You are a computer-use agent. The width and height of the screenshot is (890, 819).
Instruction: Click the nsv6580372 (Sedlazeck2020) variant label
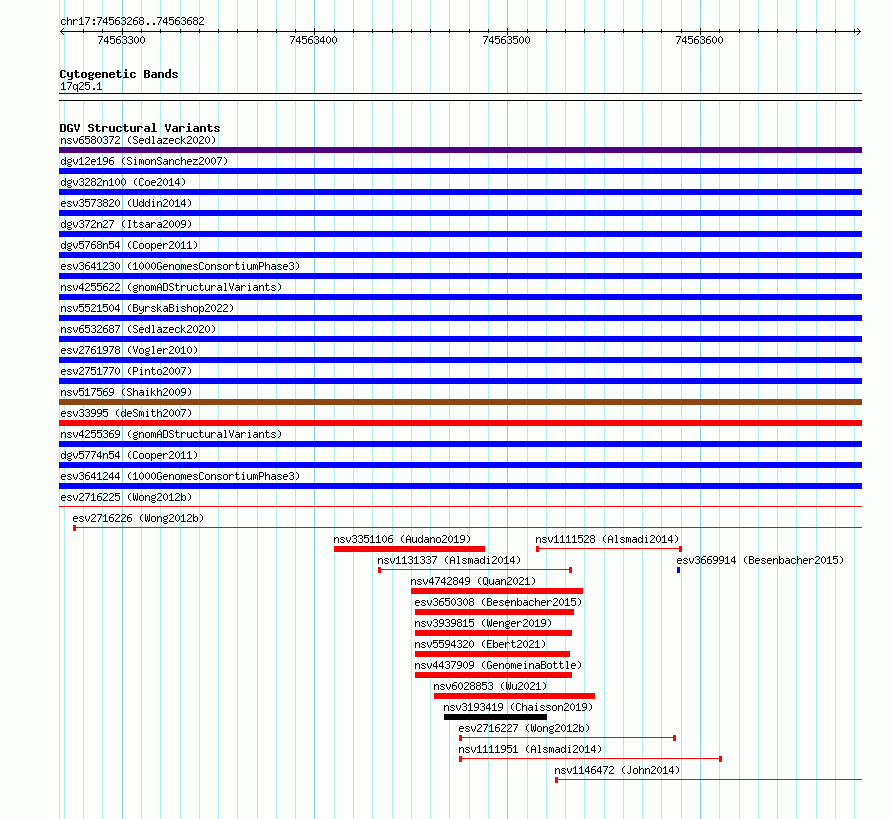tap(138, 140)
